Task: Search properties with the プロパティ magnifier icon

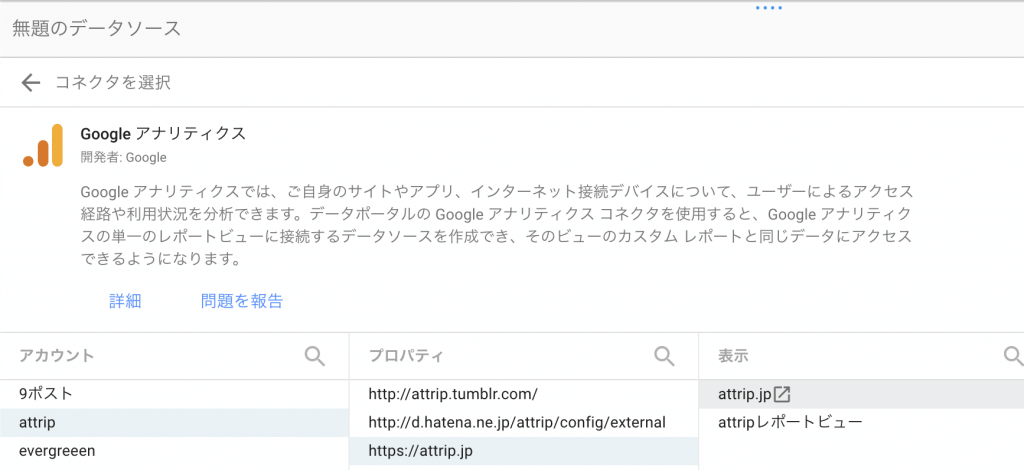Action: click(x=664, y=356)
